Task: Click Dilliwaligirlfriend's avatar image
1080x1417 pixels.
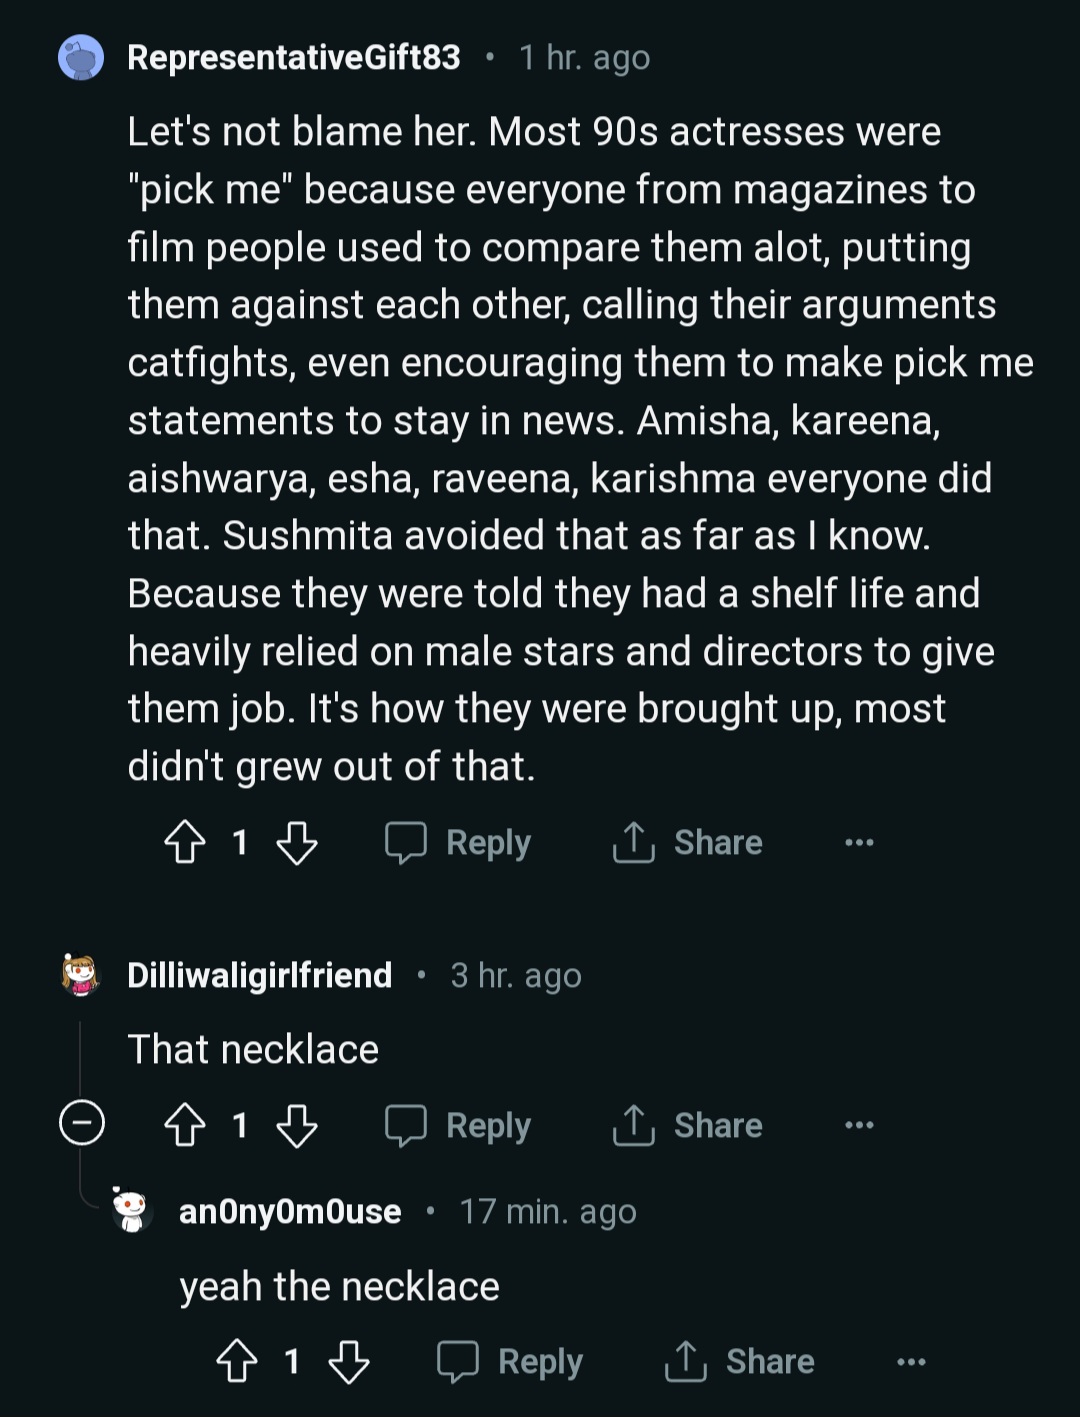Action: click(81, 975)
